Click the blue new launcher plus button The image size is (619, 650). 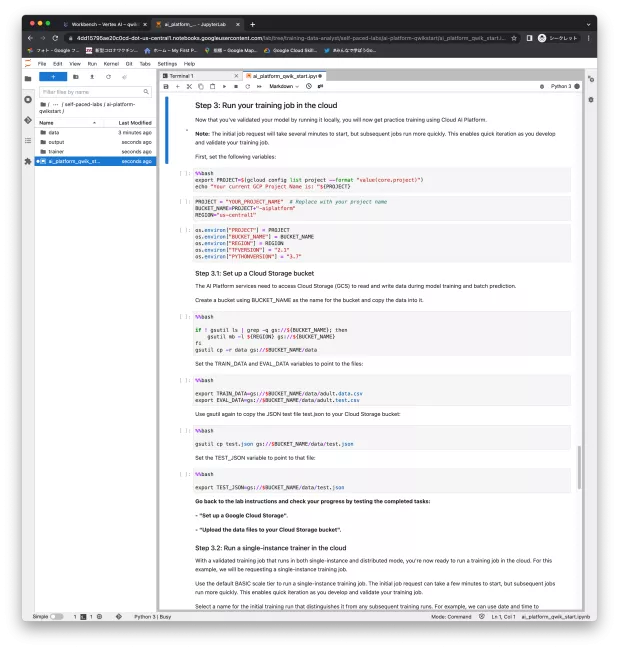pos(53,77)
